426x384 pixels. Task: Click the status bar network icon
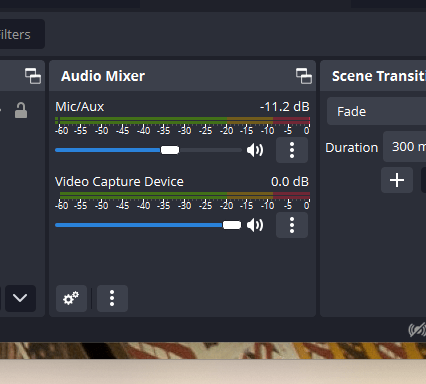click(x=417, y=330)
